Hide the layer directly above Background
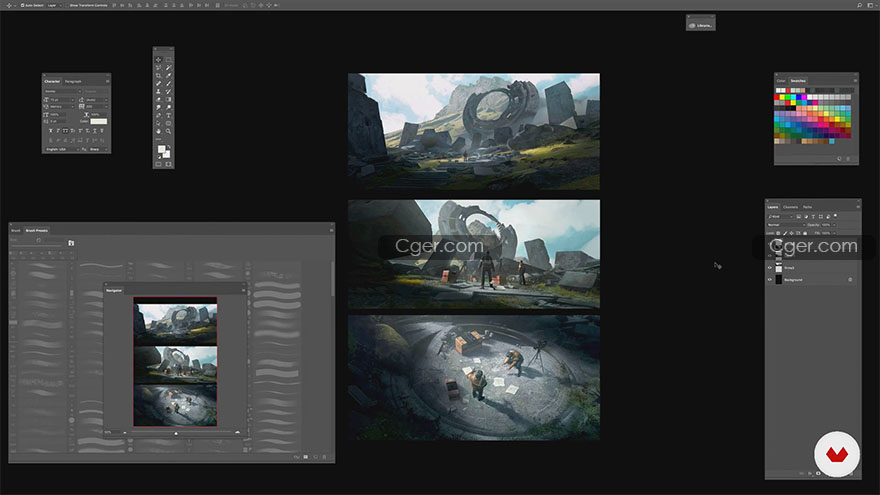 pos(770,268)
